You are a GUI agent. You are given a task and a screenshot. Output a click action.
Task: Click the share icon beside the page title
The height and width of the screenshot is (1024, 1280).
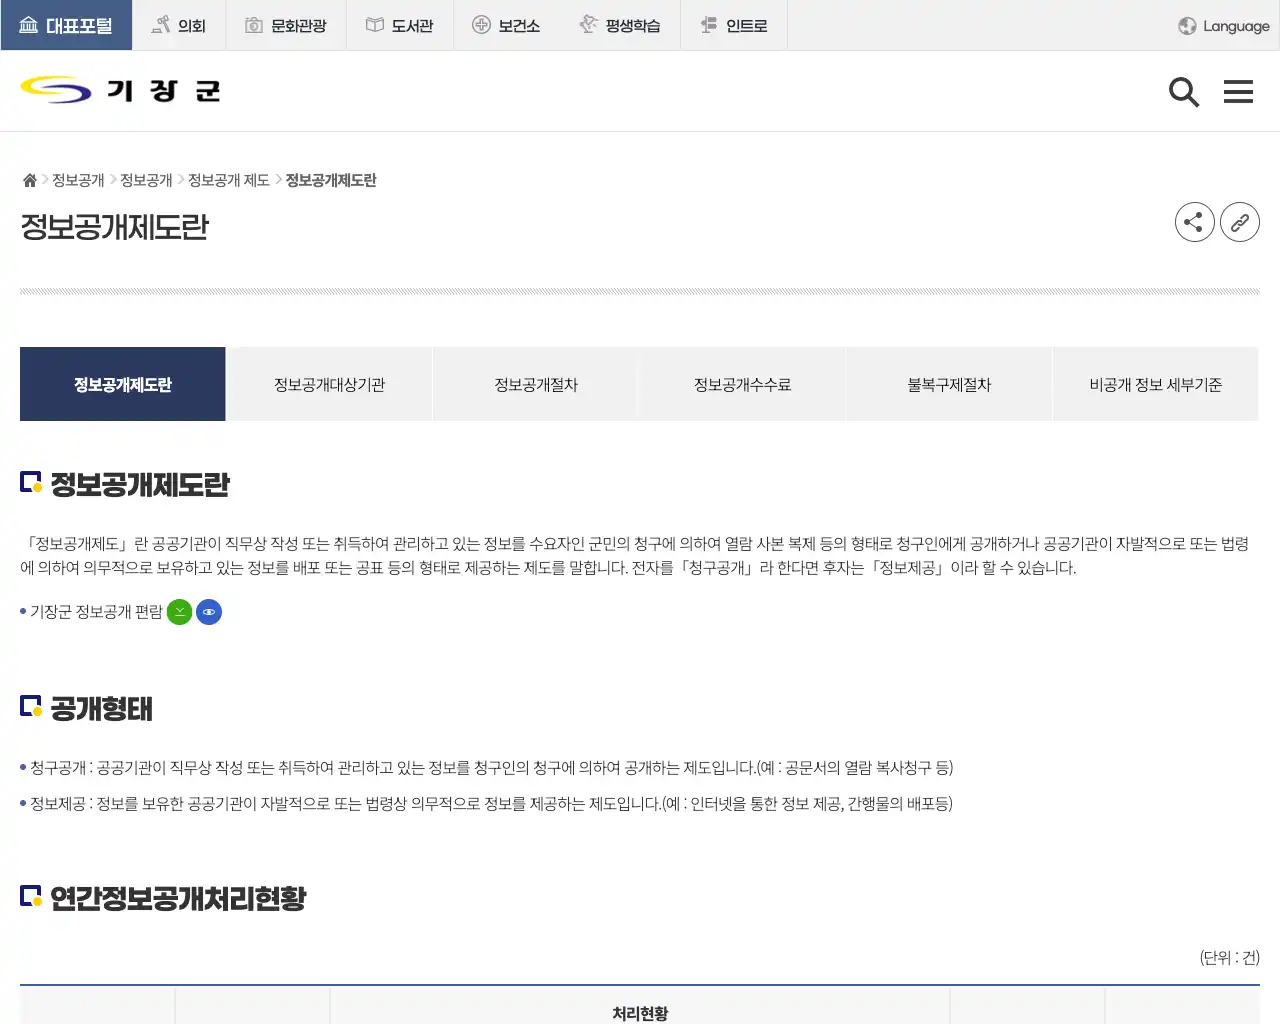[1194, 222]
